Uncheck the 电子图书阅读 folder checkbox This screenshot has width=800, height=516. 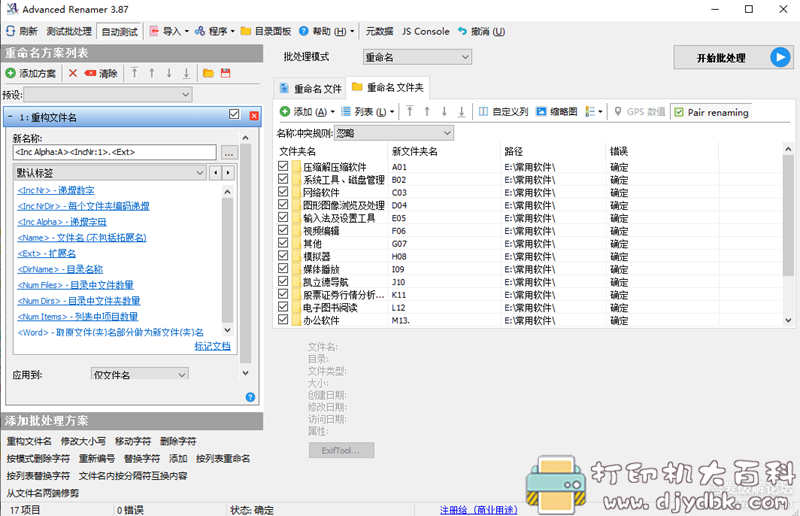(283, 306)
